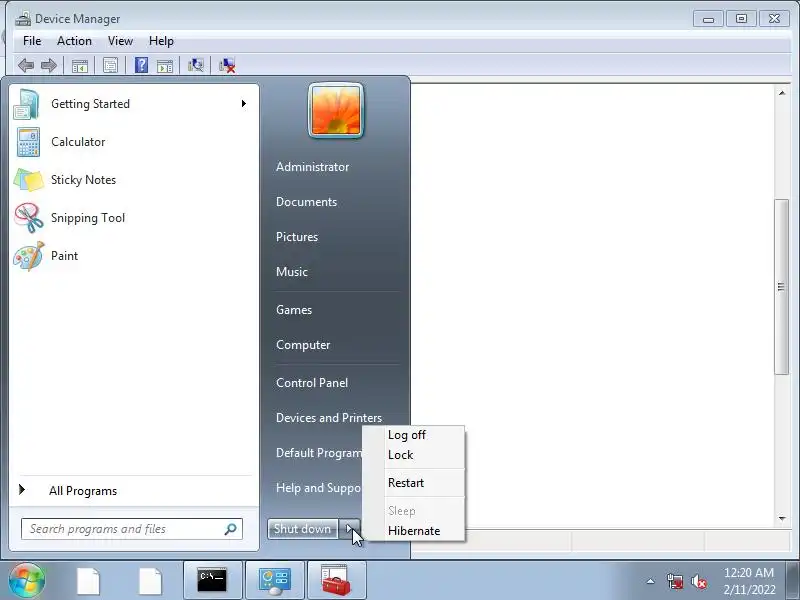Open the first blank document taskbar icon

88,581
